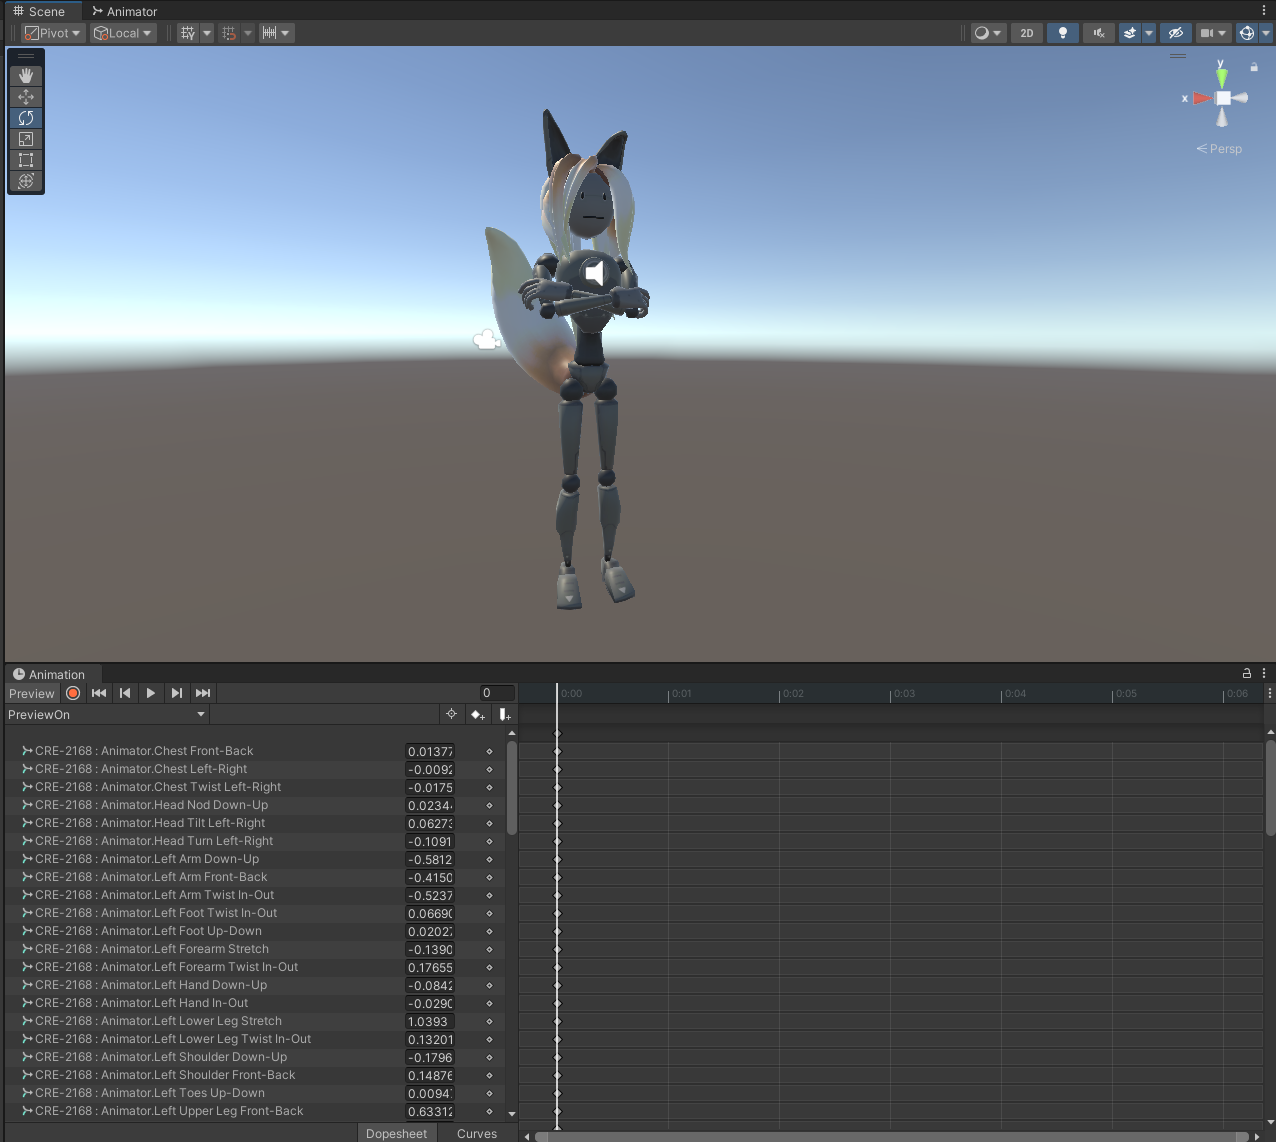Go to previous keyframe

[125, 693]
